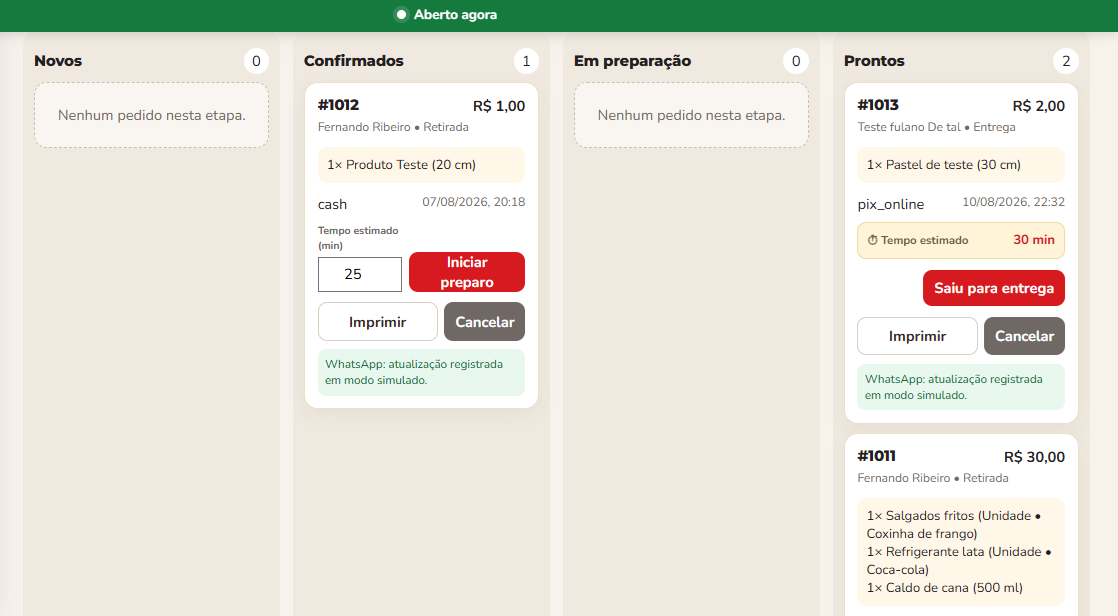Click the Aberto agora status indicator dot
Viewport: 1118px width, 616px height.
[x=401, y=14]
